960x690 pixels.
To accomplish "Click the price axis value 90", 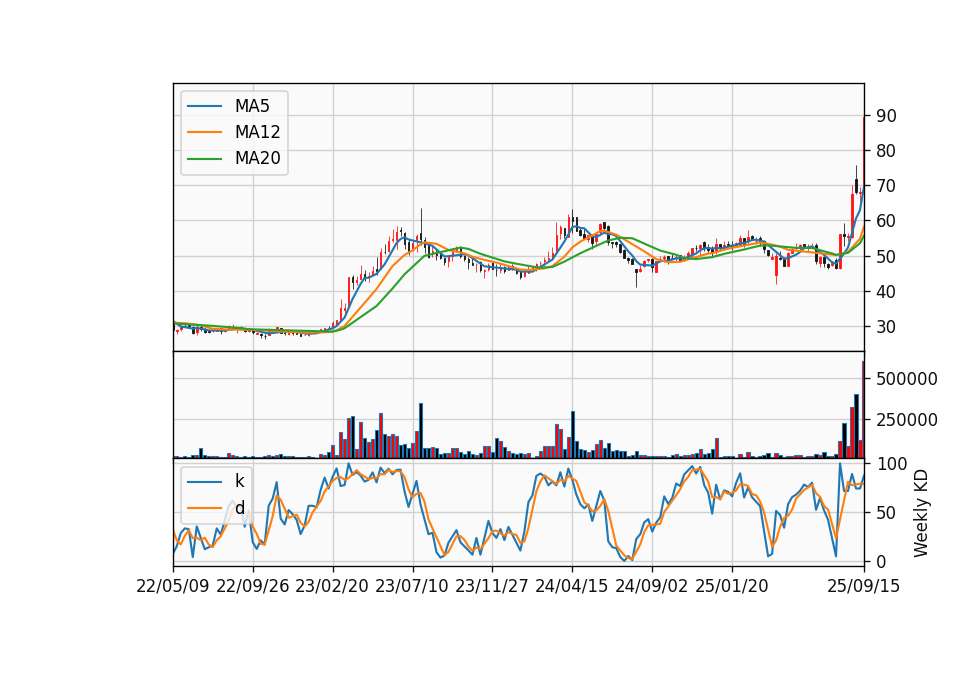I will click(886, 116).
